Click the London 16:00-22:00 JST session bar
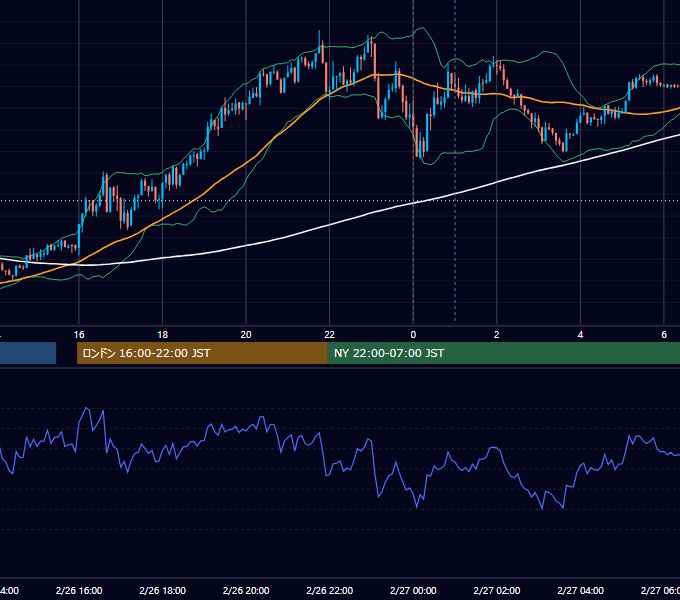 [x=202, y=353]
